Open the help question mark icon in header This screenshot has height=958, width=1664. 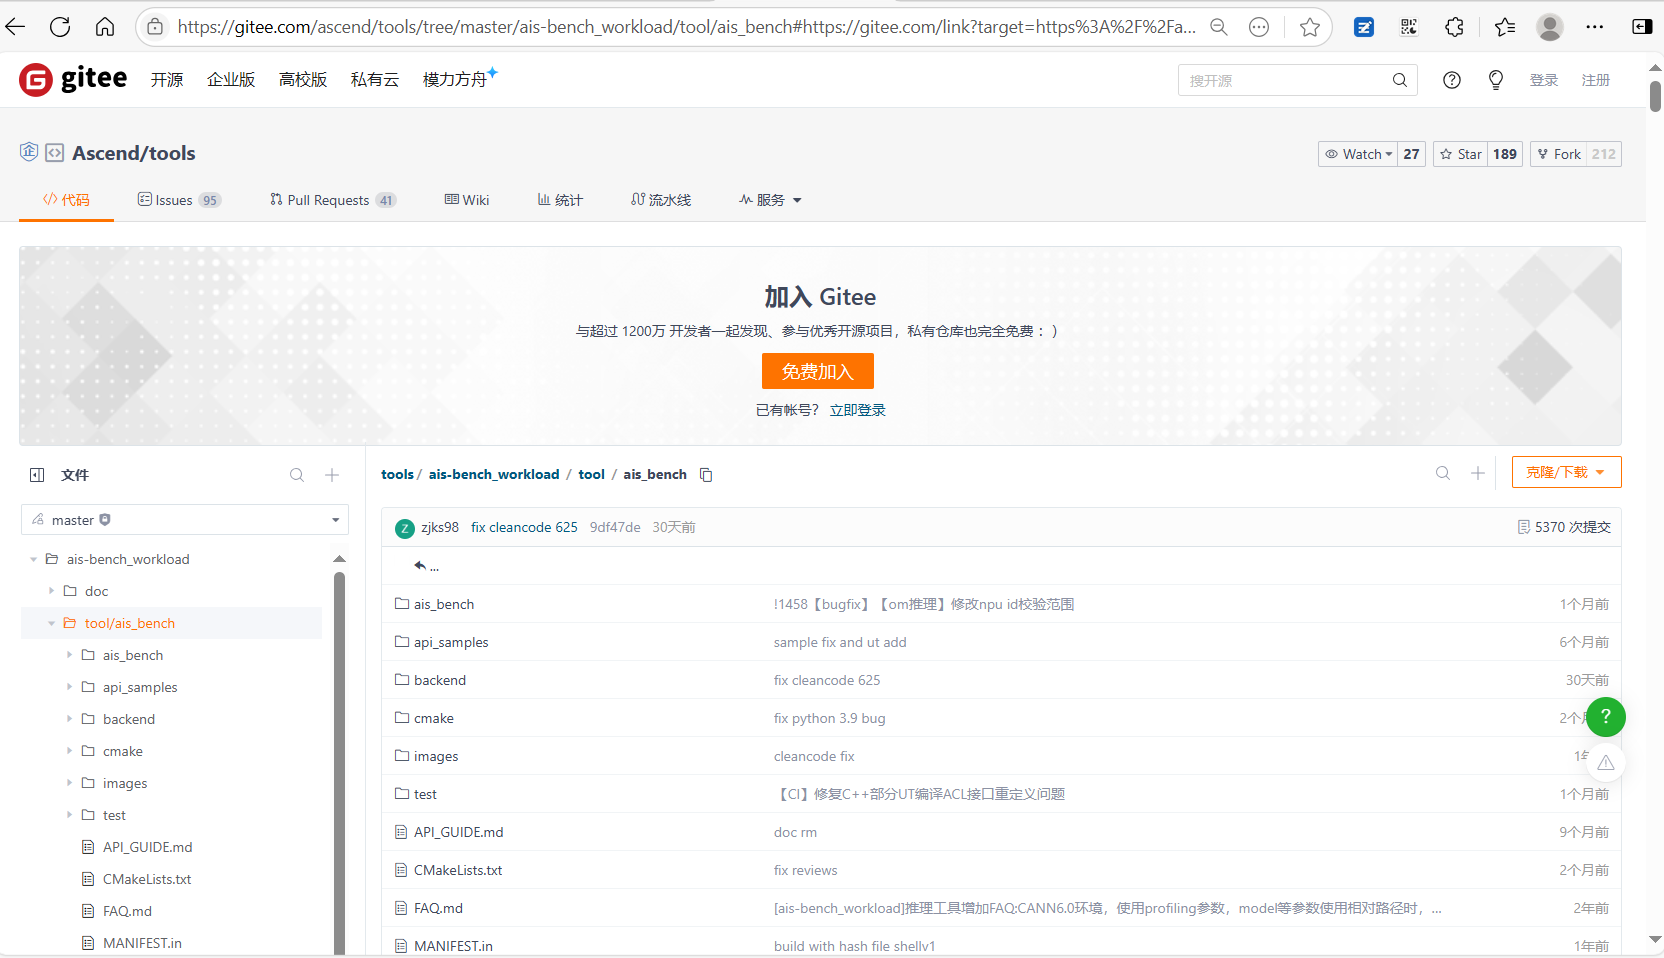(1451, 80)
